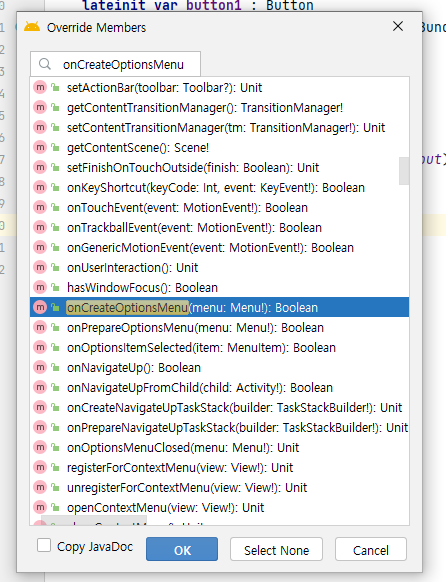
Task: Click green lock icon beside onUserInteraction
Action: click(x=55, y=268)
